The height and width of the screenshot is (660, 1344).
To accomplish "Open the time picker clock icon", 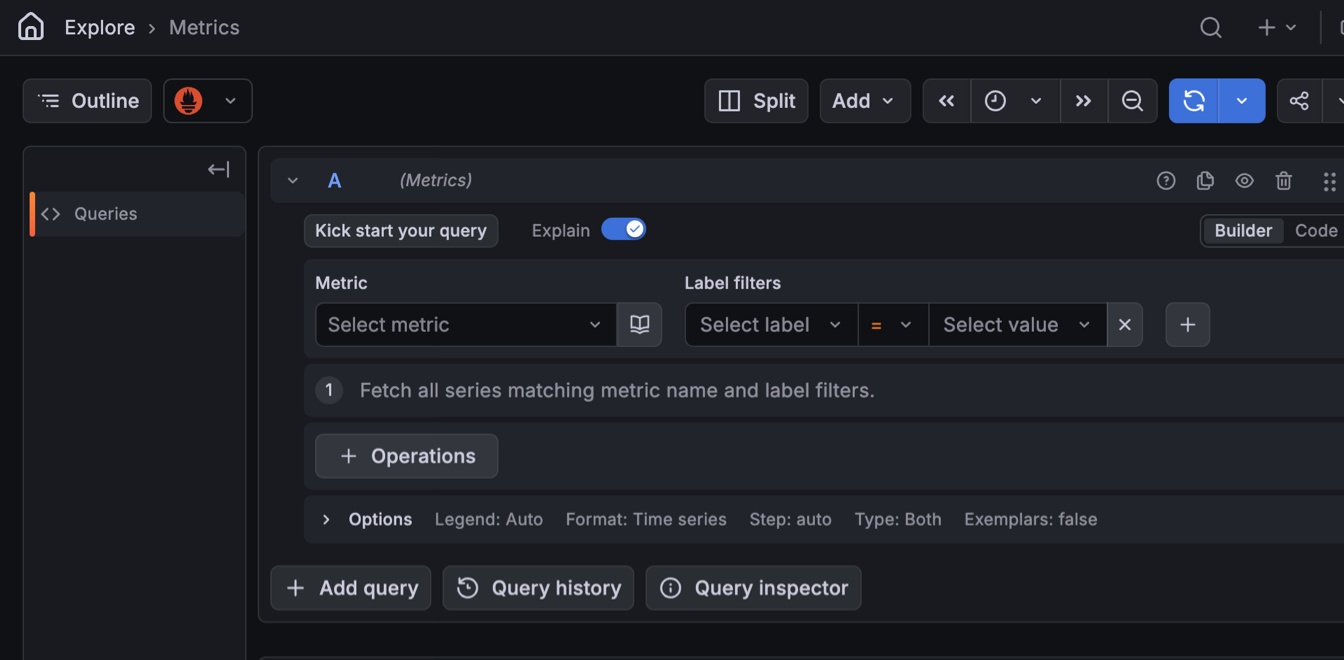I will point(995,101).
